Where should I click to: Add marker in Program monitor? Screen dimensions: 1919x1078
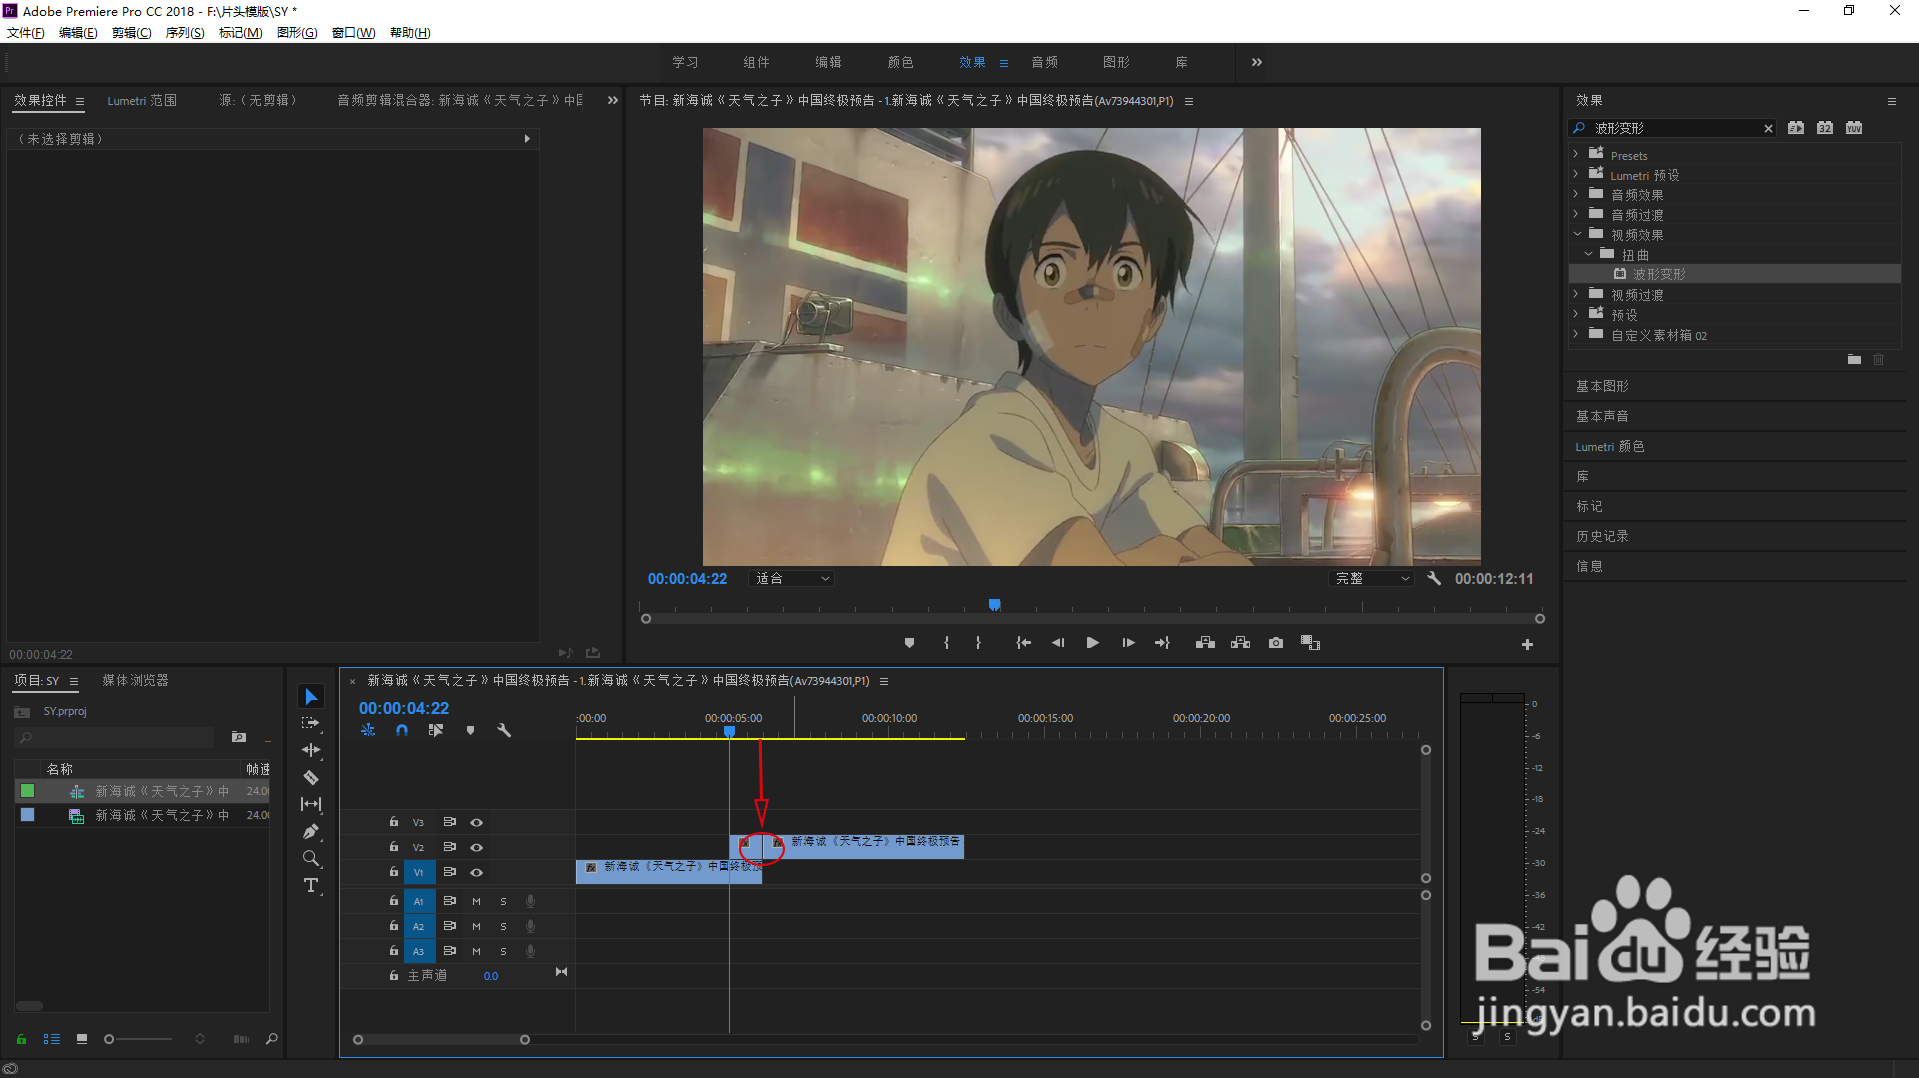coord(909,643)
